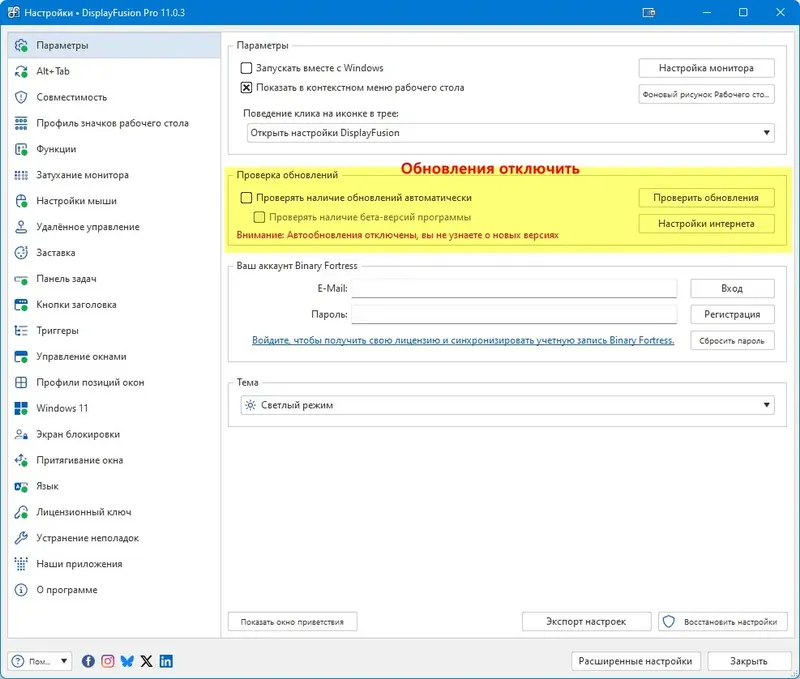Open the Тема dropdown menu
Image resolution: width=800 pixels, height=679 pixels.
coord(766,405)
